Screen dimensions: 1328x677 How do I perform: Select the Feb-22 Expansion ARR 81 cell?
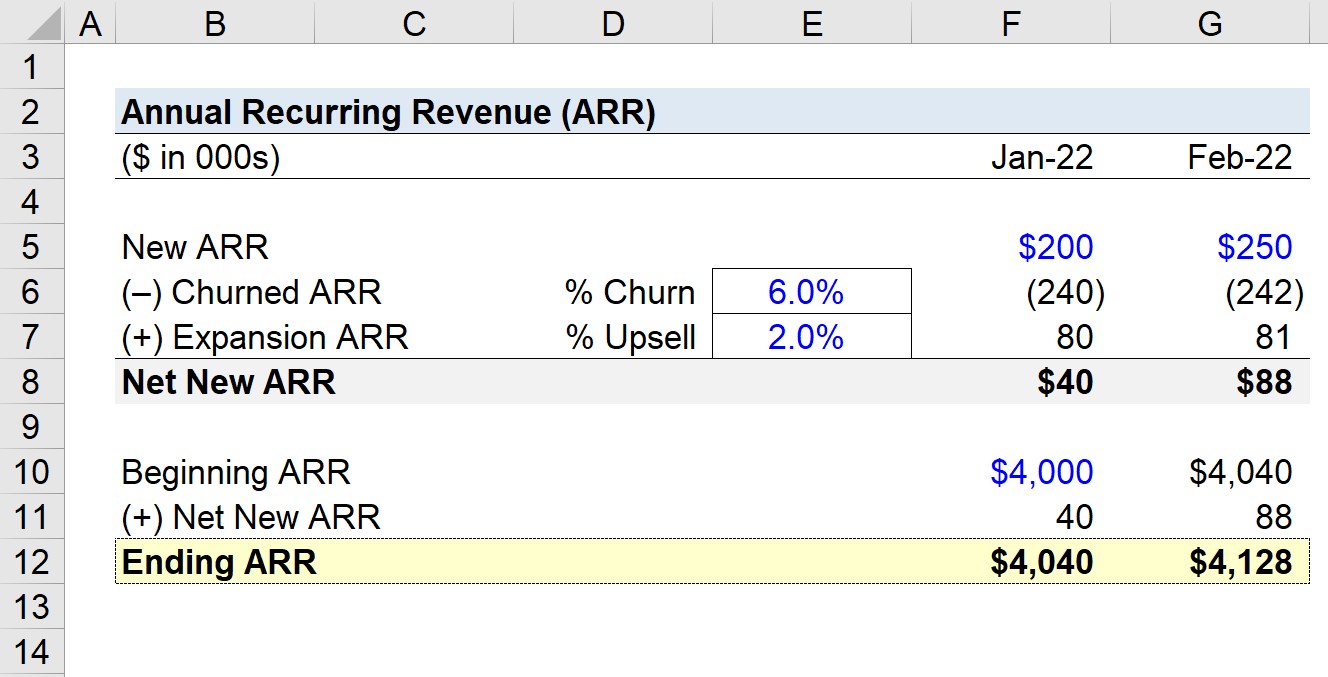point(1210,336)
